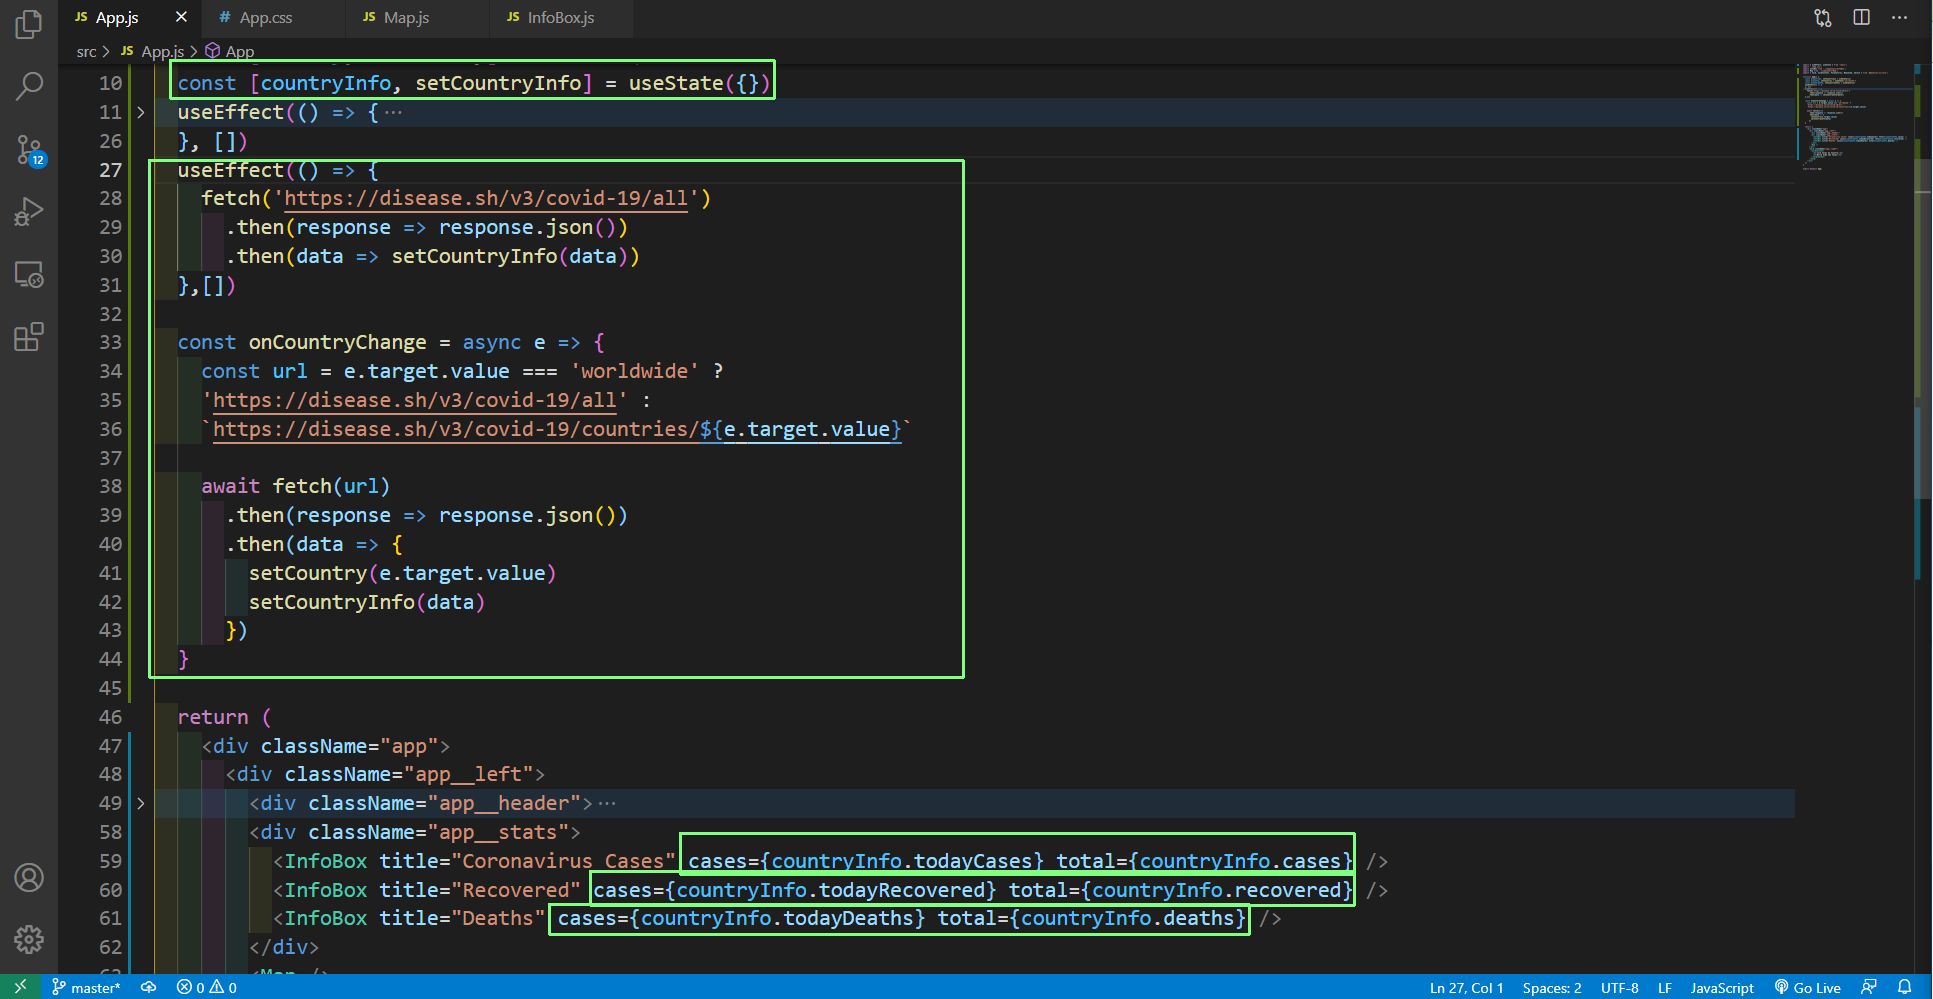The width and height of the screenshot is (1933, 999).
Task: Open the Explorer view in activity bar
Action: 29,24
